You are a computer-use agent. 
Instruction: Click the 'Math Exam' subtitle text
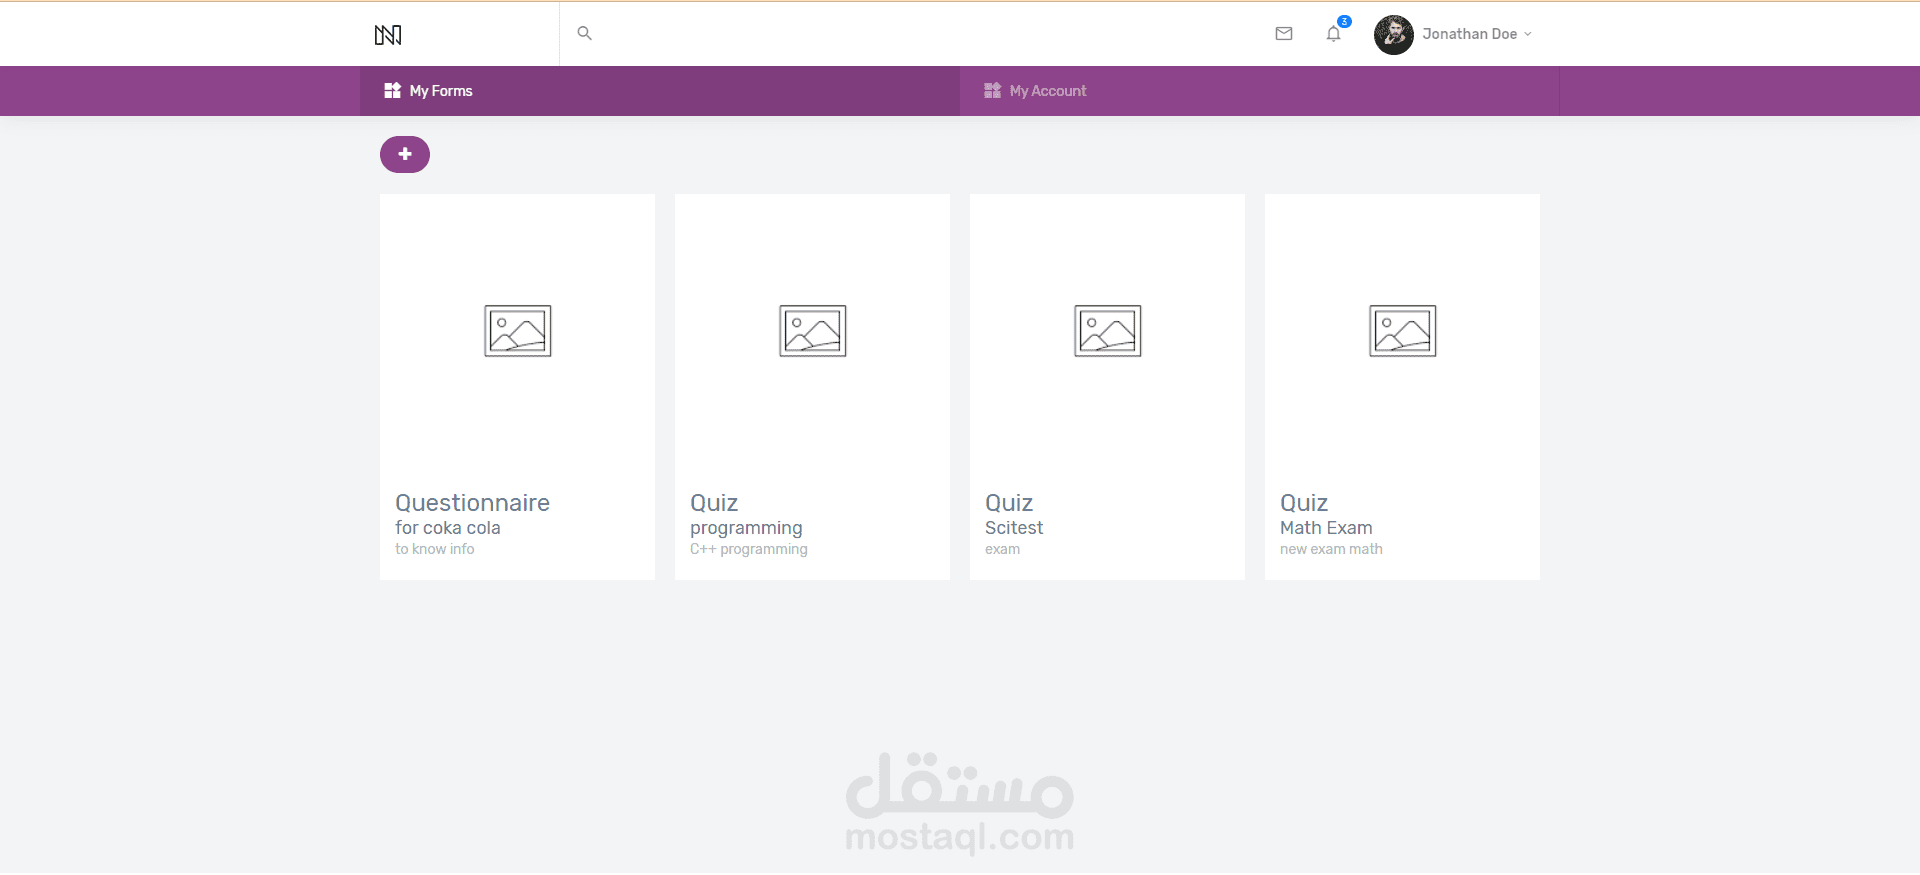(x=1326, y=528)
